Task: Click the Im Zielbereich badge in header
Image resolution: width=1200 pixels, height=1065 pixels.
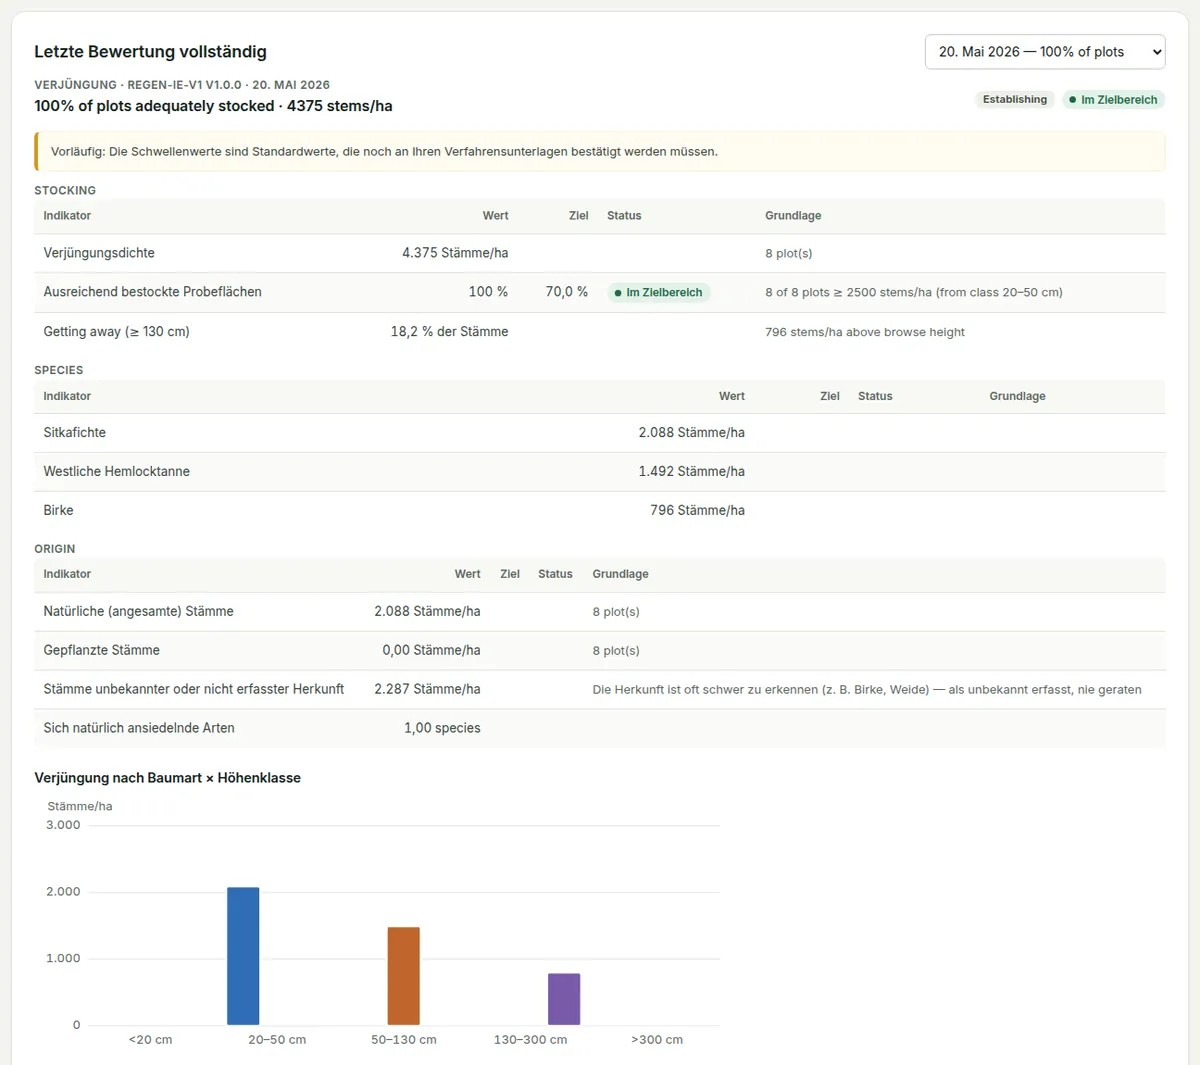Action: 1113,100
